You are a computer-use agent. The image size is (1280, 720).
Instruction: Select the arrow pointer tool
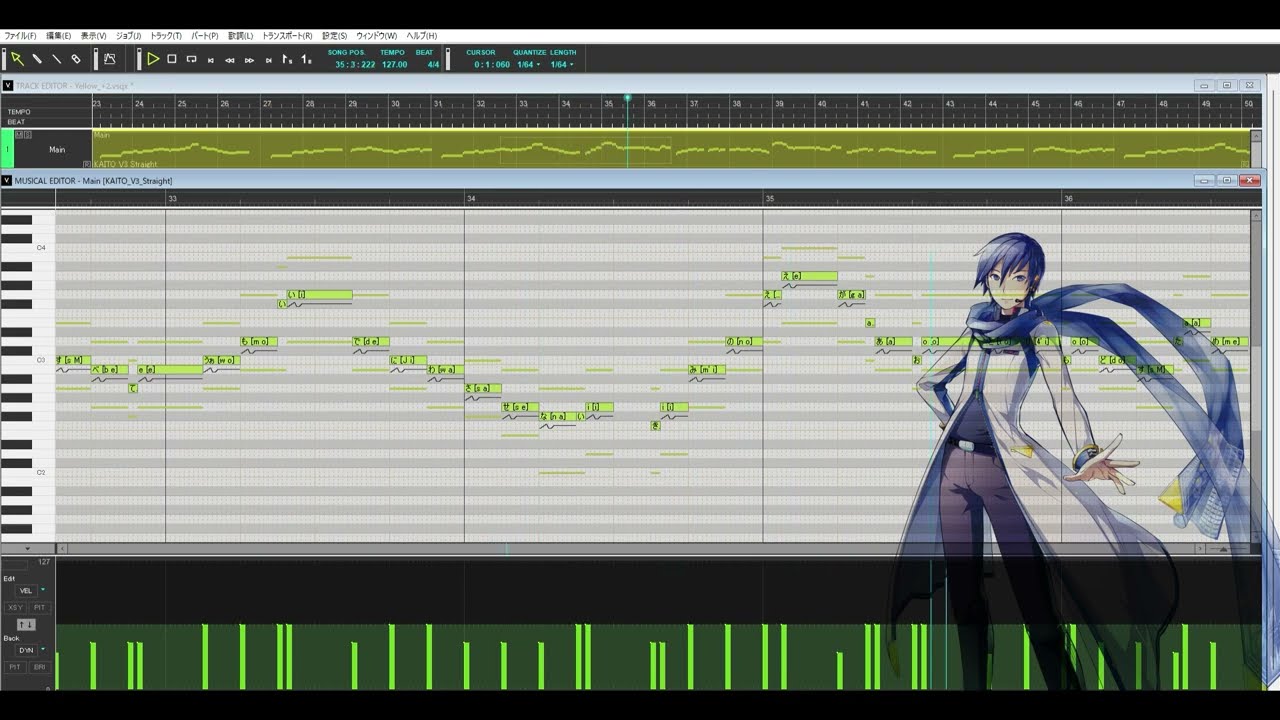(17, 59)
